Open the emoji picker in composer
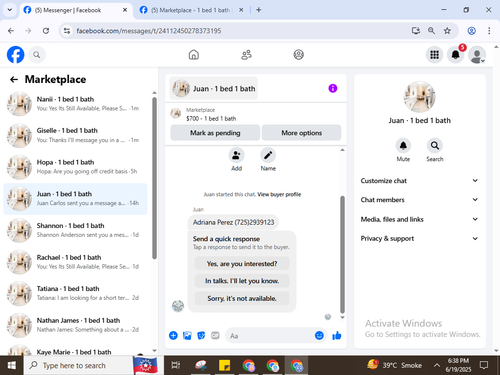 tap(319, 335)
